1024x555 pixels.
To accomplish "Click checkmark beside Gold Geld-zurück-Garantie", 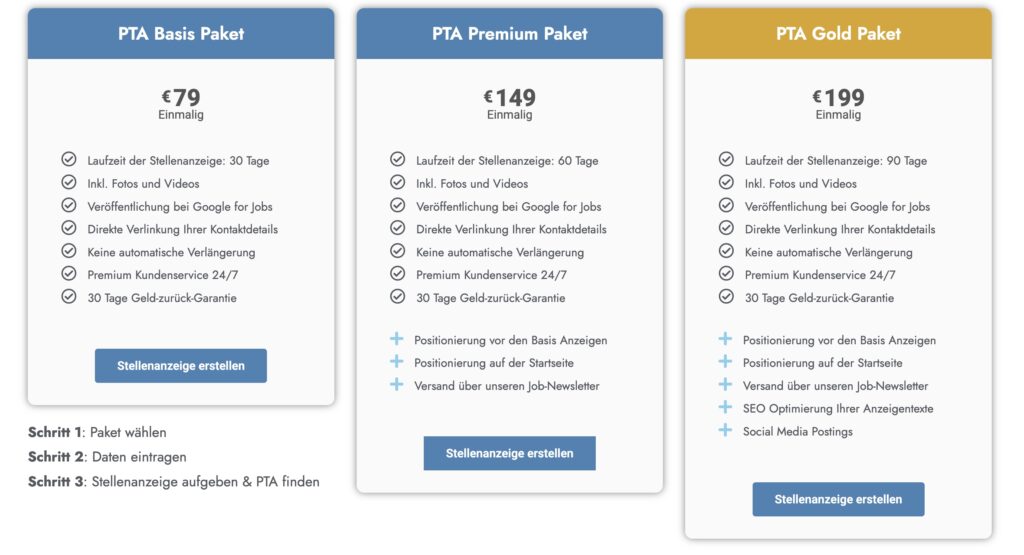I will (x=726, y=296).
